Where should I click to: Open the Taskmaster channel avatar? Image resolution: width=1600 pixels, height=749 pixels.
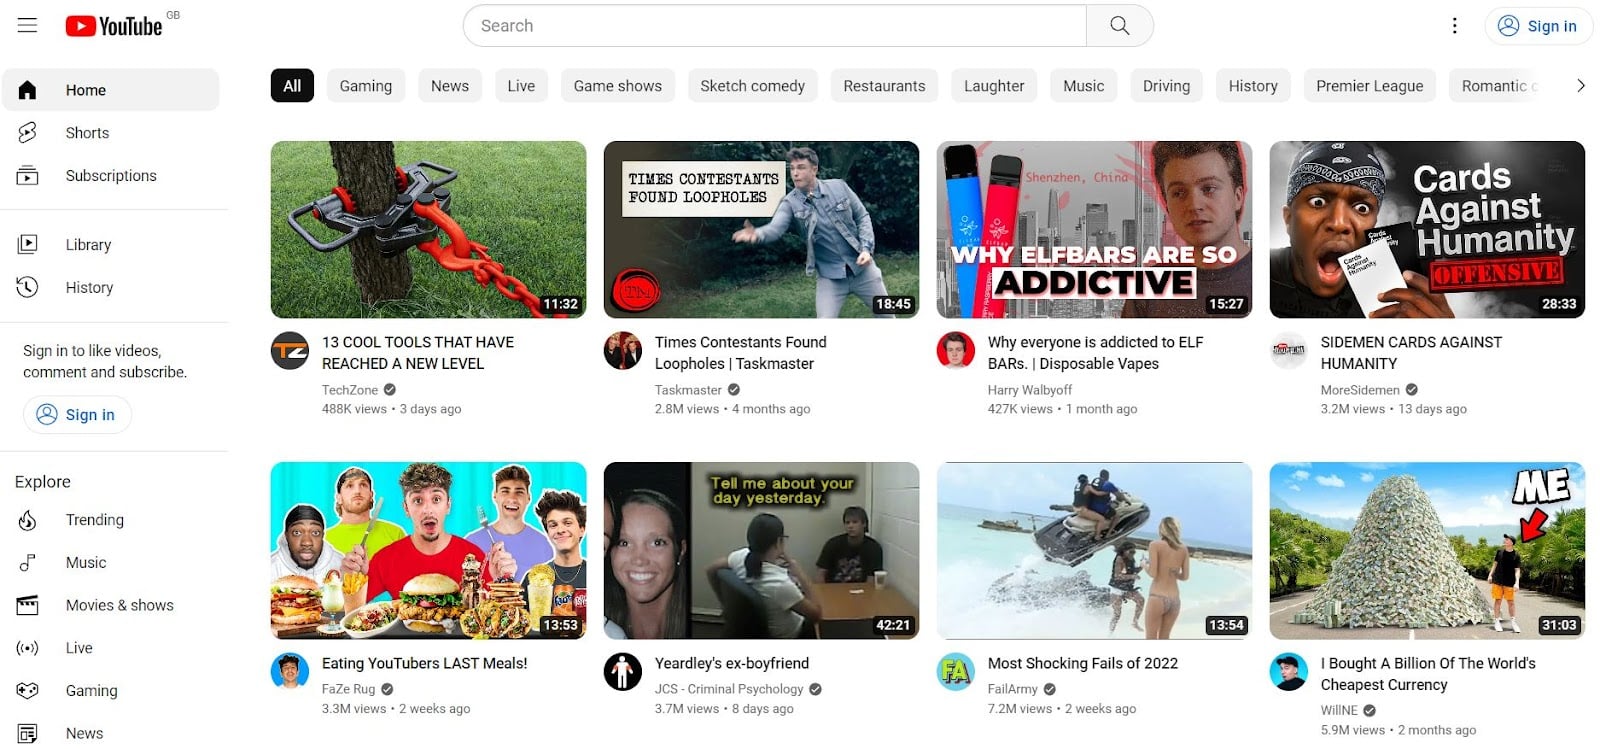(x=623, y=351)
